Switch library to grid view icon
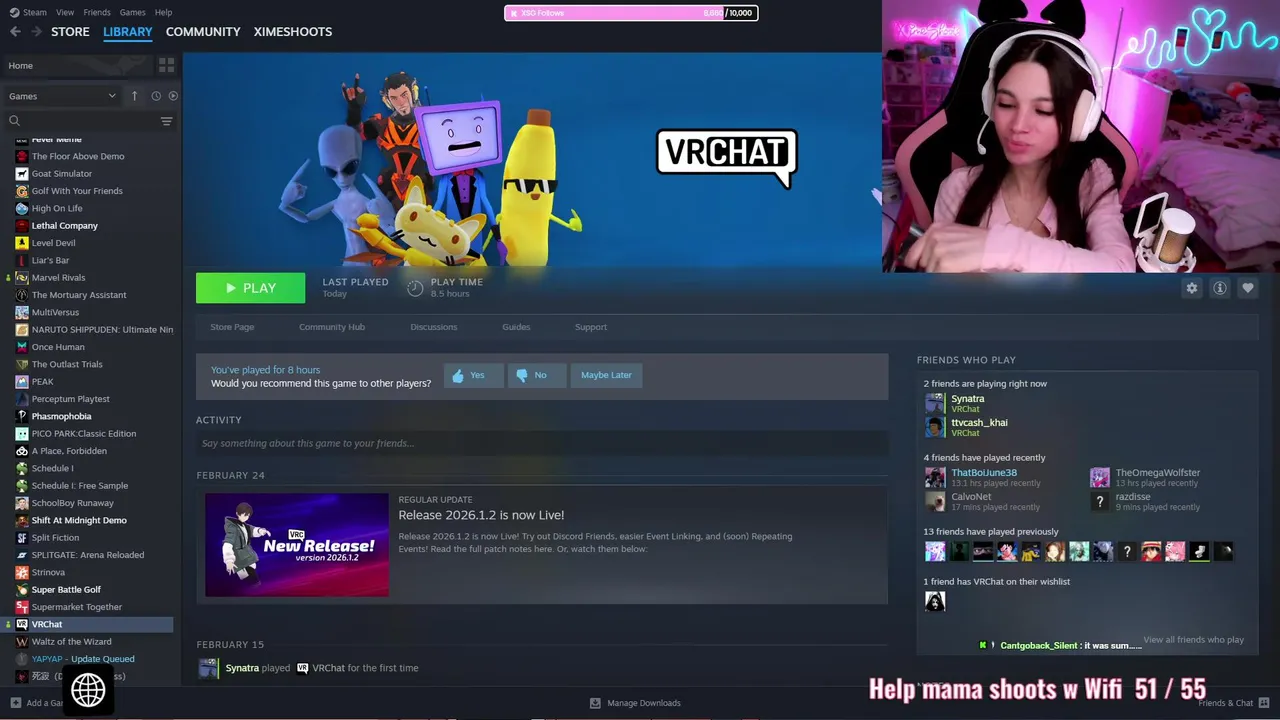The height and width of the screenshot is (720, 1280). pos(166,65)
